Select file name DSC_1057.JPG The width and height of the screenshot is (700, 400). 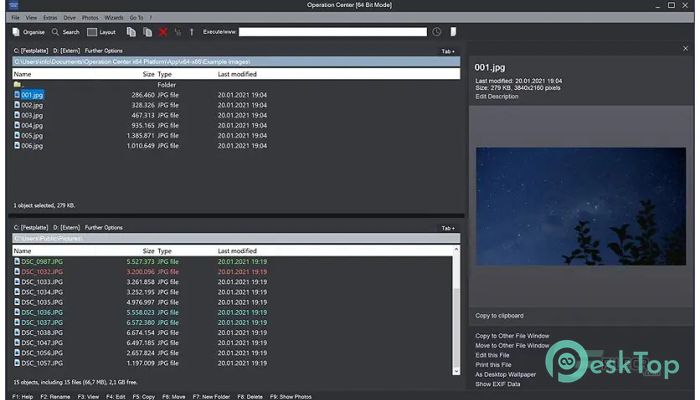42,363
